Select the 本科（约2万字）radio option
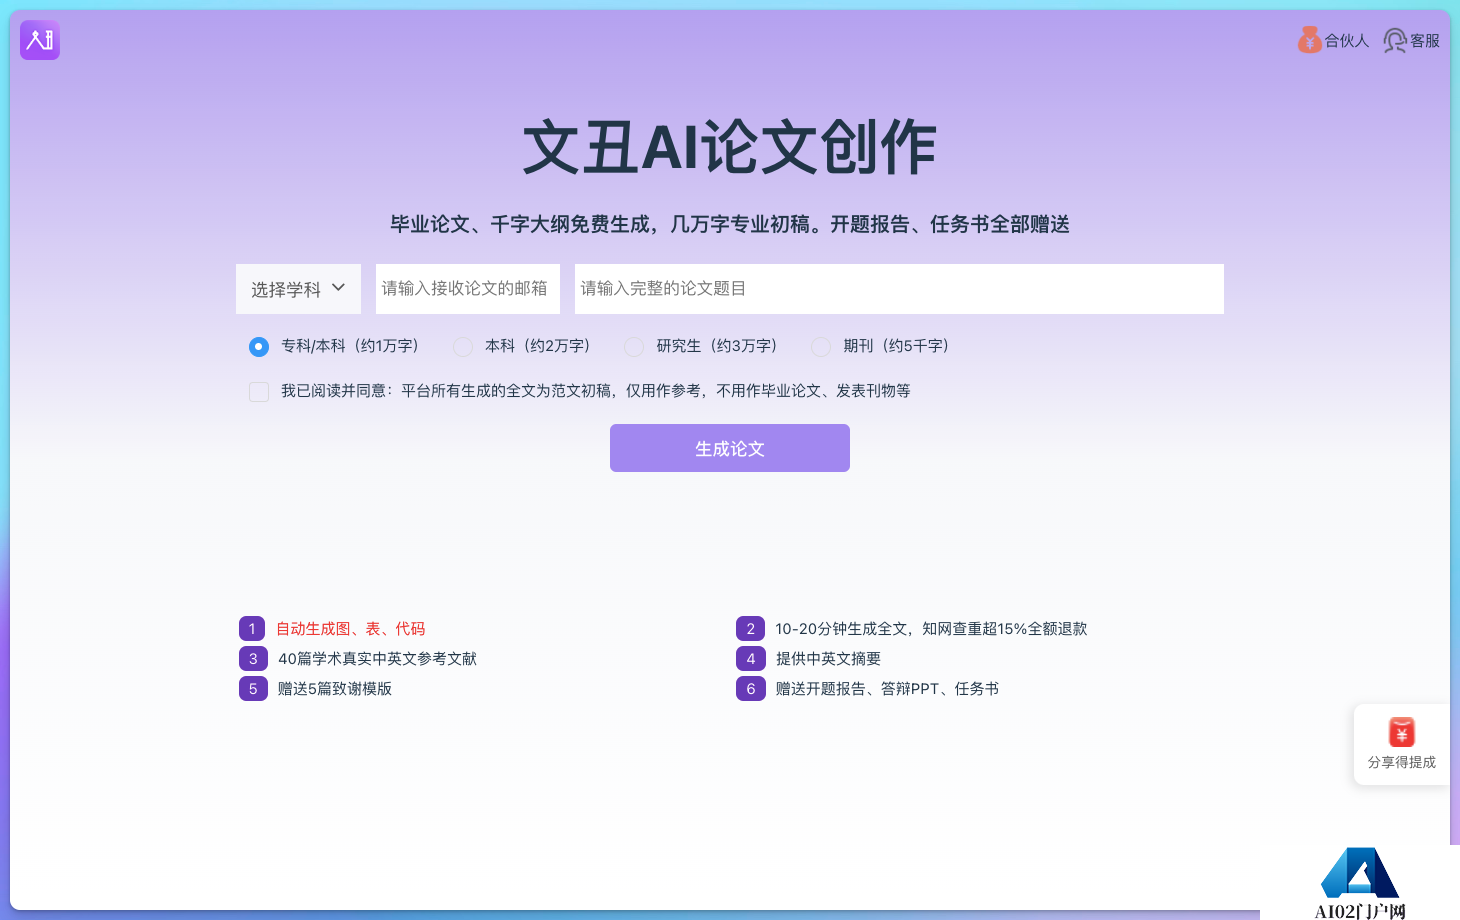Screen dimensions: 1460x920 click(x=463, y=347)
